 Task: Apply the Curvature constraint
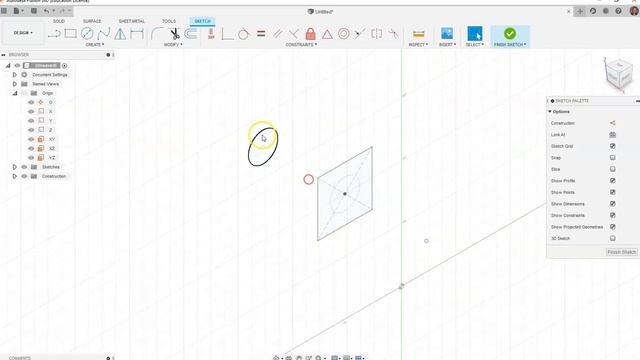point(393,33)
